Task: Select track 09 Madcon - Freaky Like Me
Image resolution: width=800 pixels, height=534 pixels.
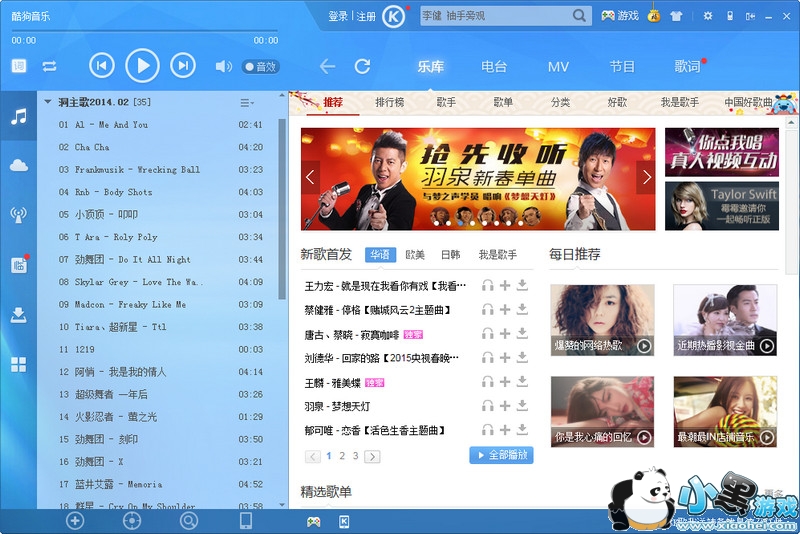Action: click(160, 304)
